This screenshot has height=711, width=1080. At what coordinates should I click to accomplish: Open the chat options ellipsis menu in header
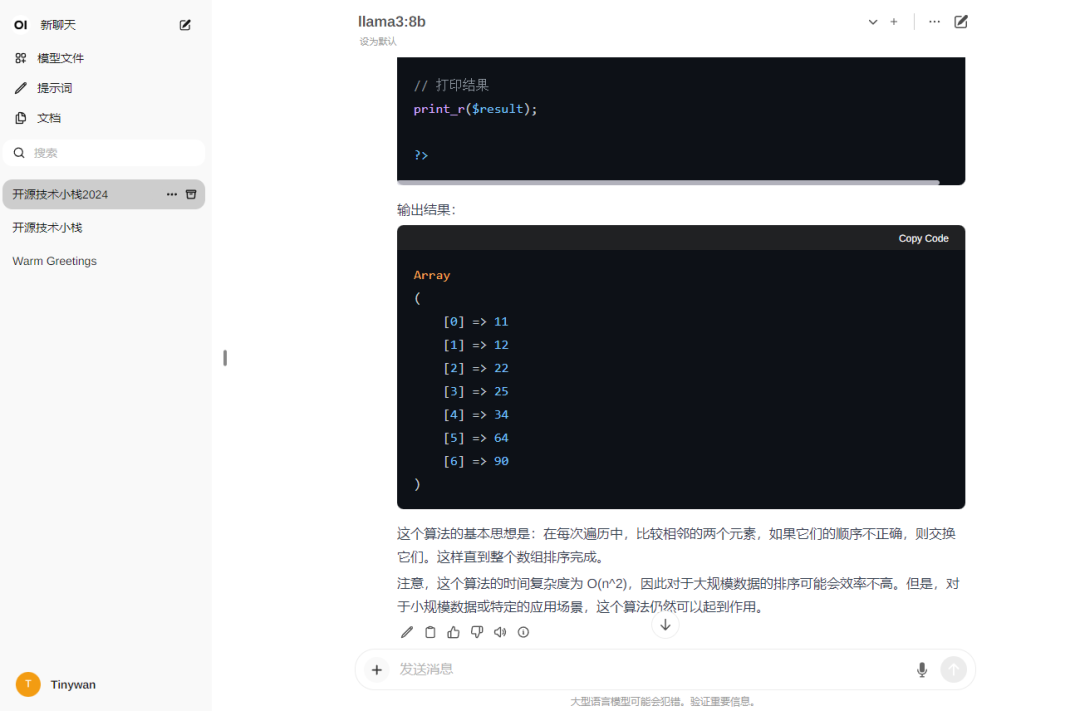coord(934,21)
